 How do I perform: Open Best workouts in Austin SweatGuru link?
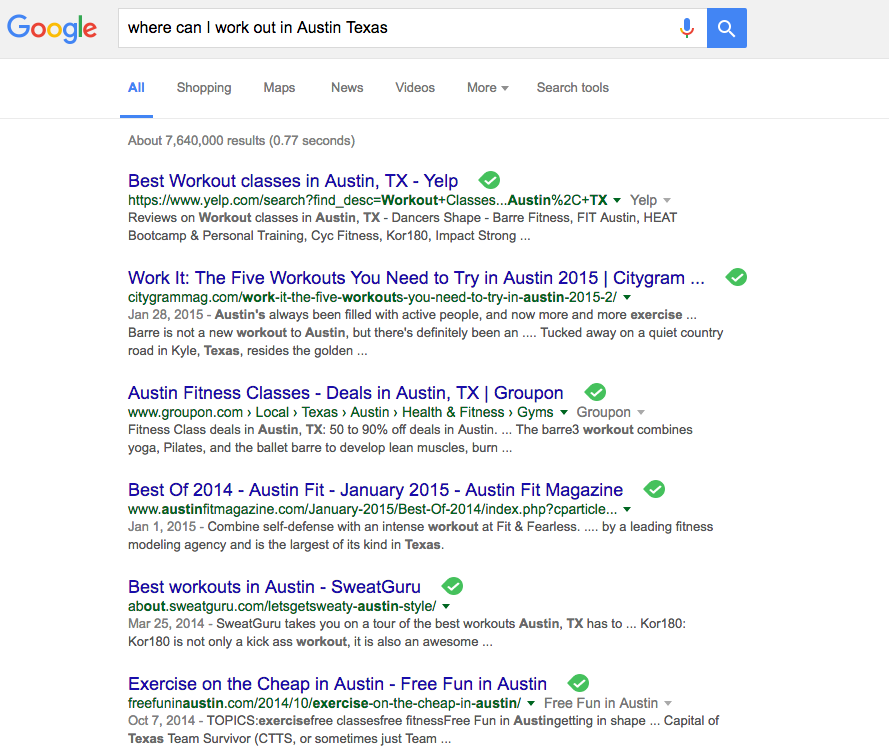click(274, 587)
